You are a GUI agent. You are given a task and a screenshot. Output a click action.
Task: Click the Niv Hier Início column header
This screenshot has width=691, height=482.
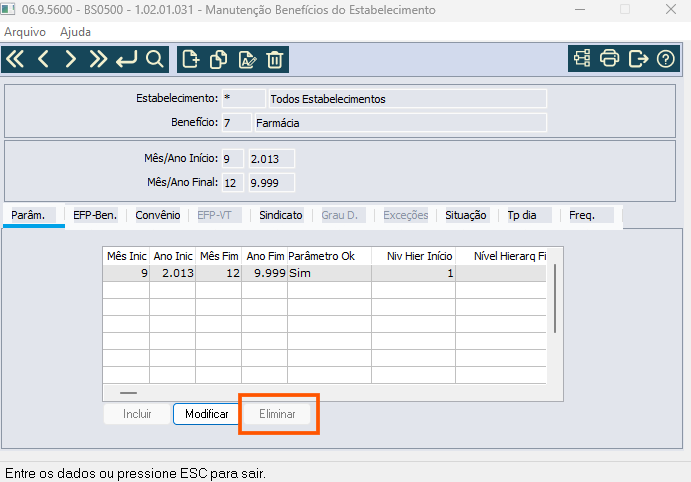(414, 256)
